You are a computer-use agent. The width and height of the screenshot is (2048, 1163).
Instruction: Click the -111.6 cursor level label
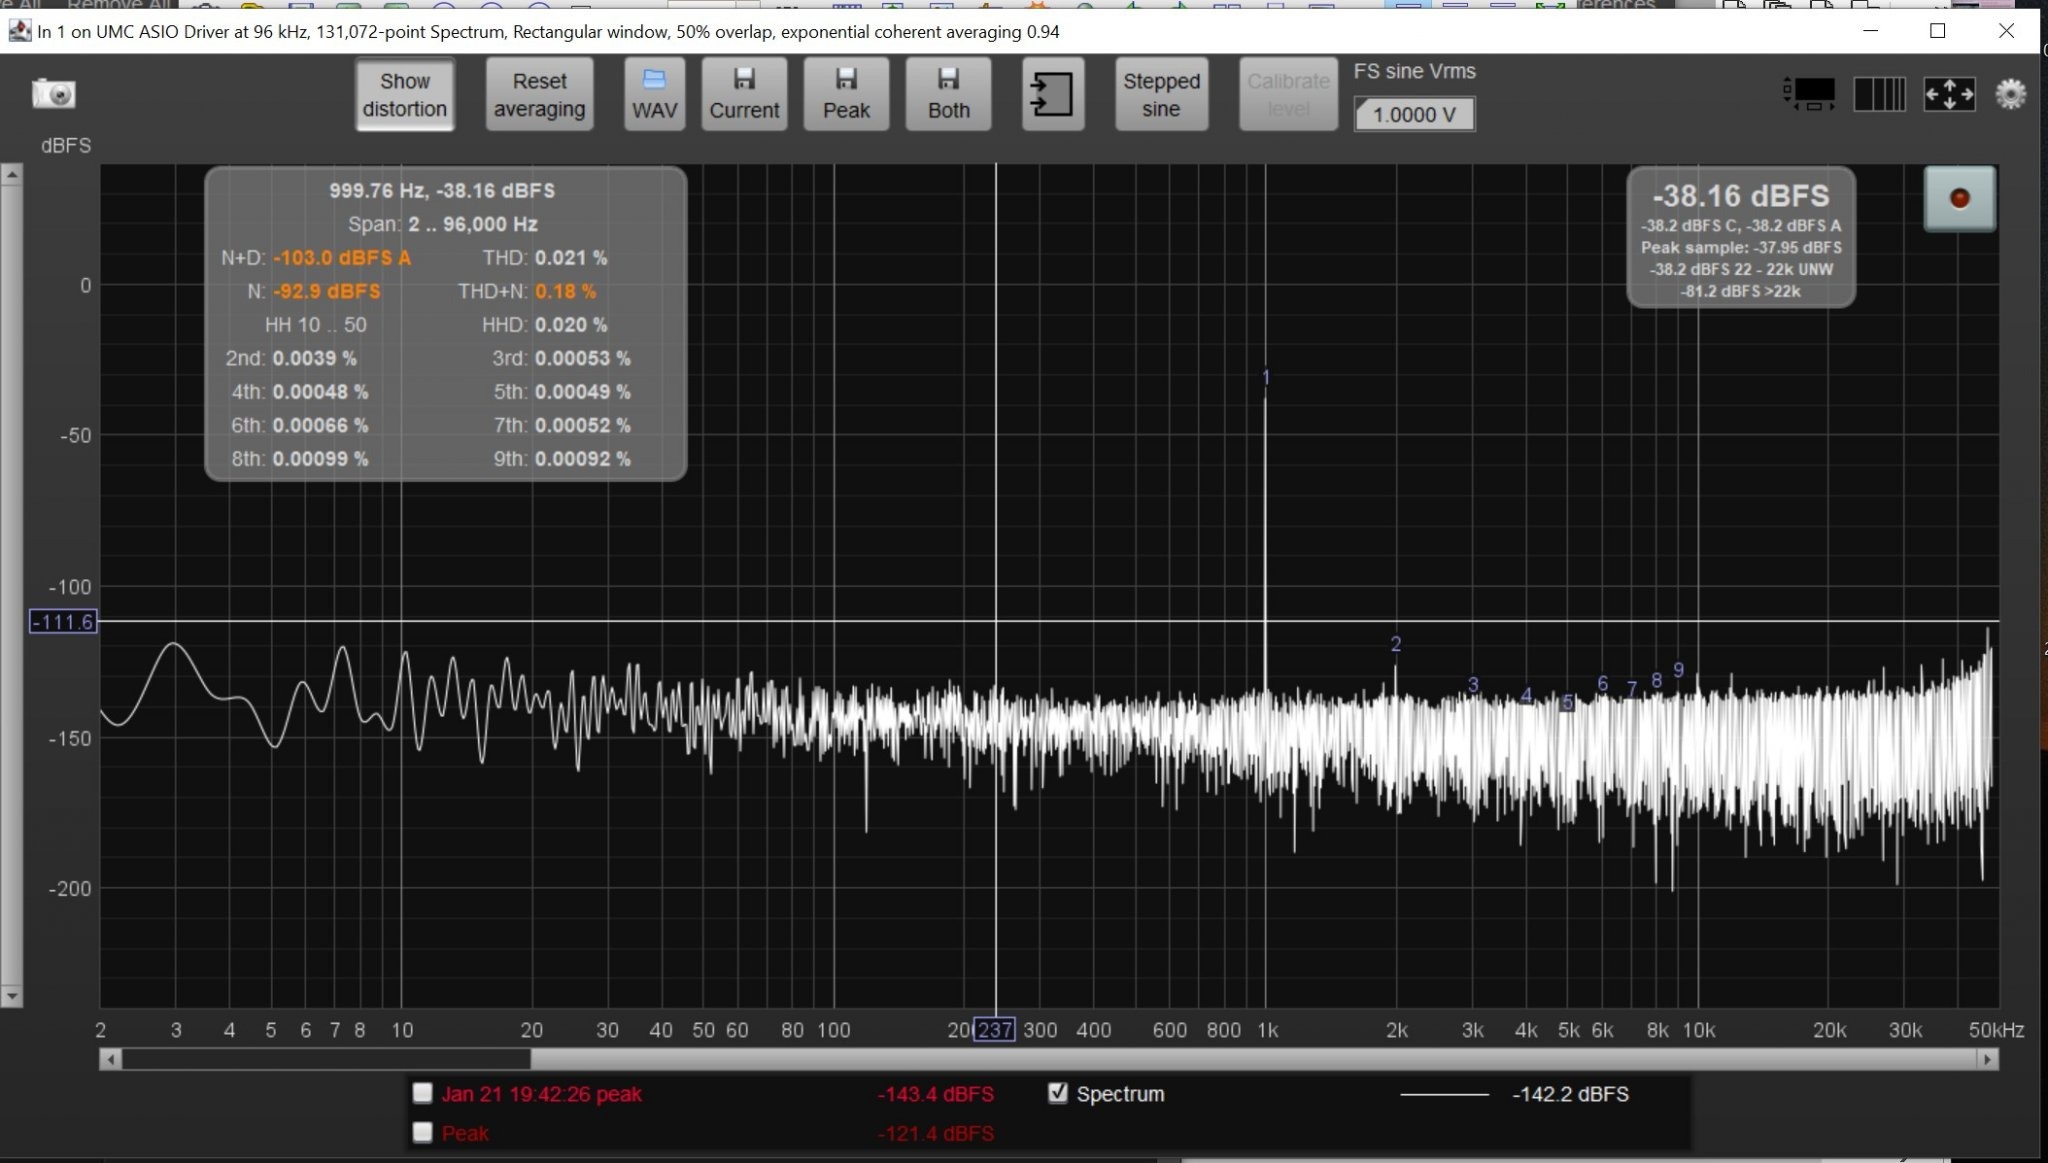(63, 622)
